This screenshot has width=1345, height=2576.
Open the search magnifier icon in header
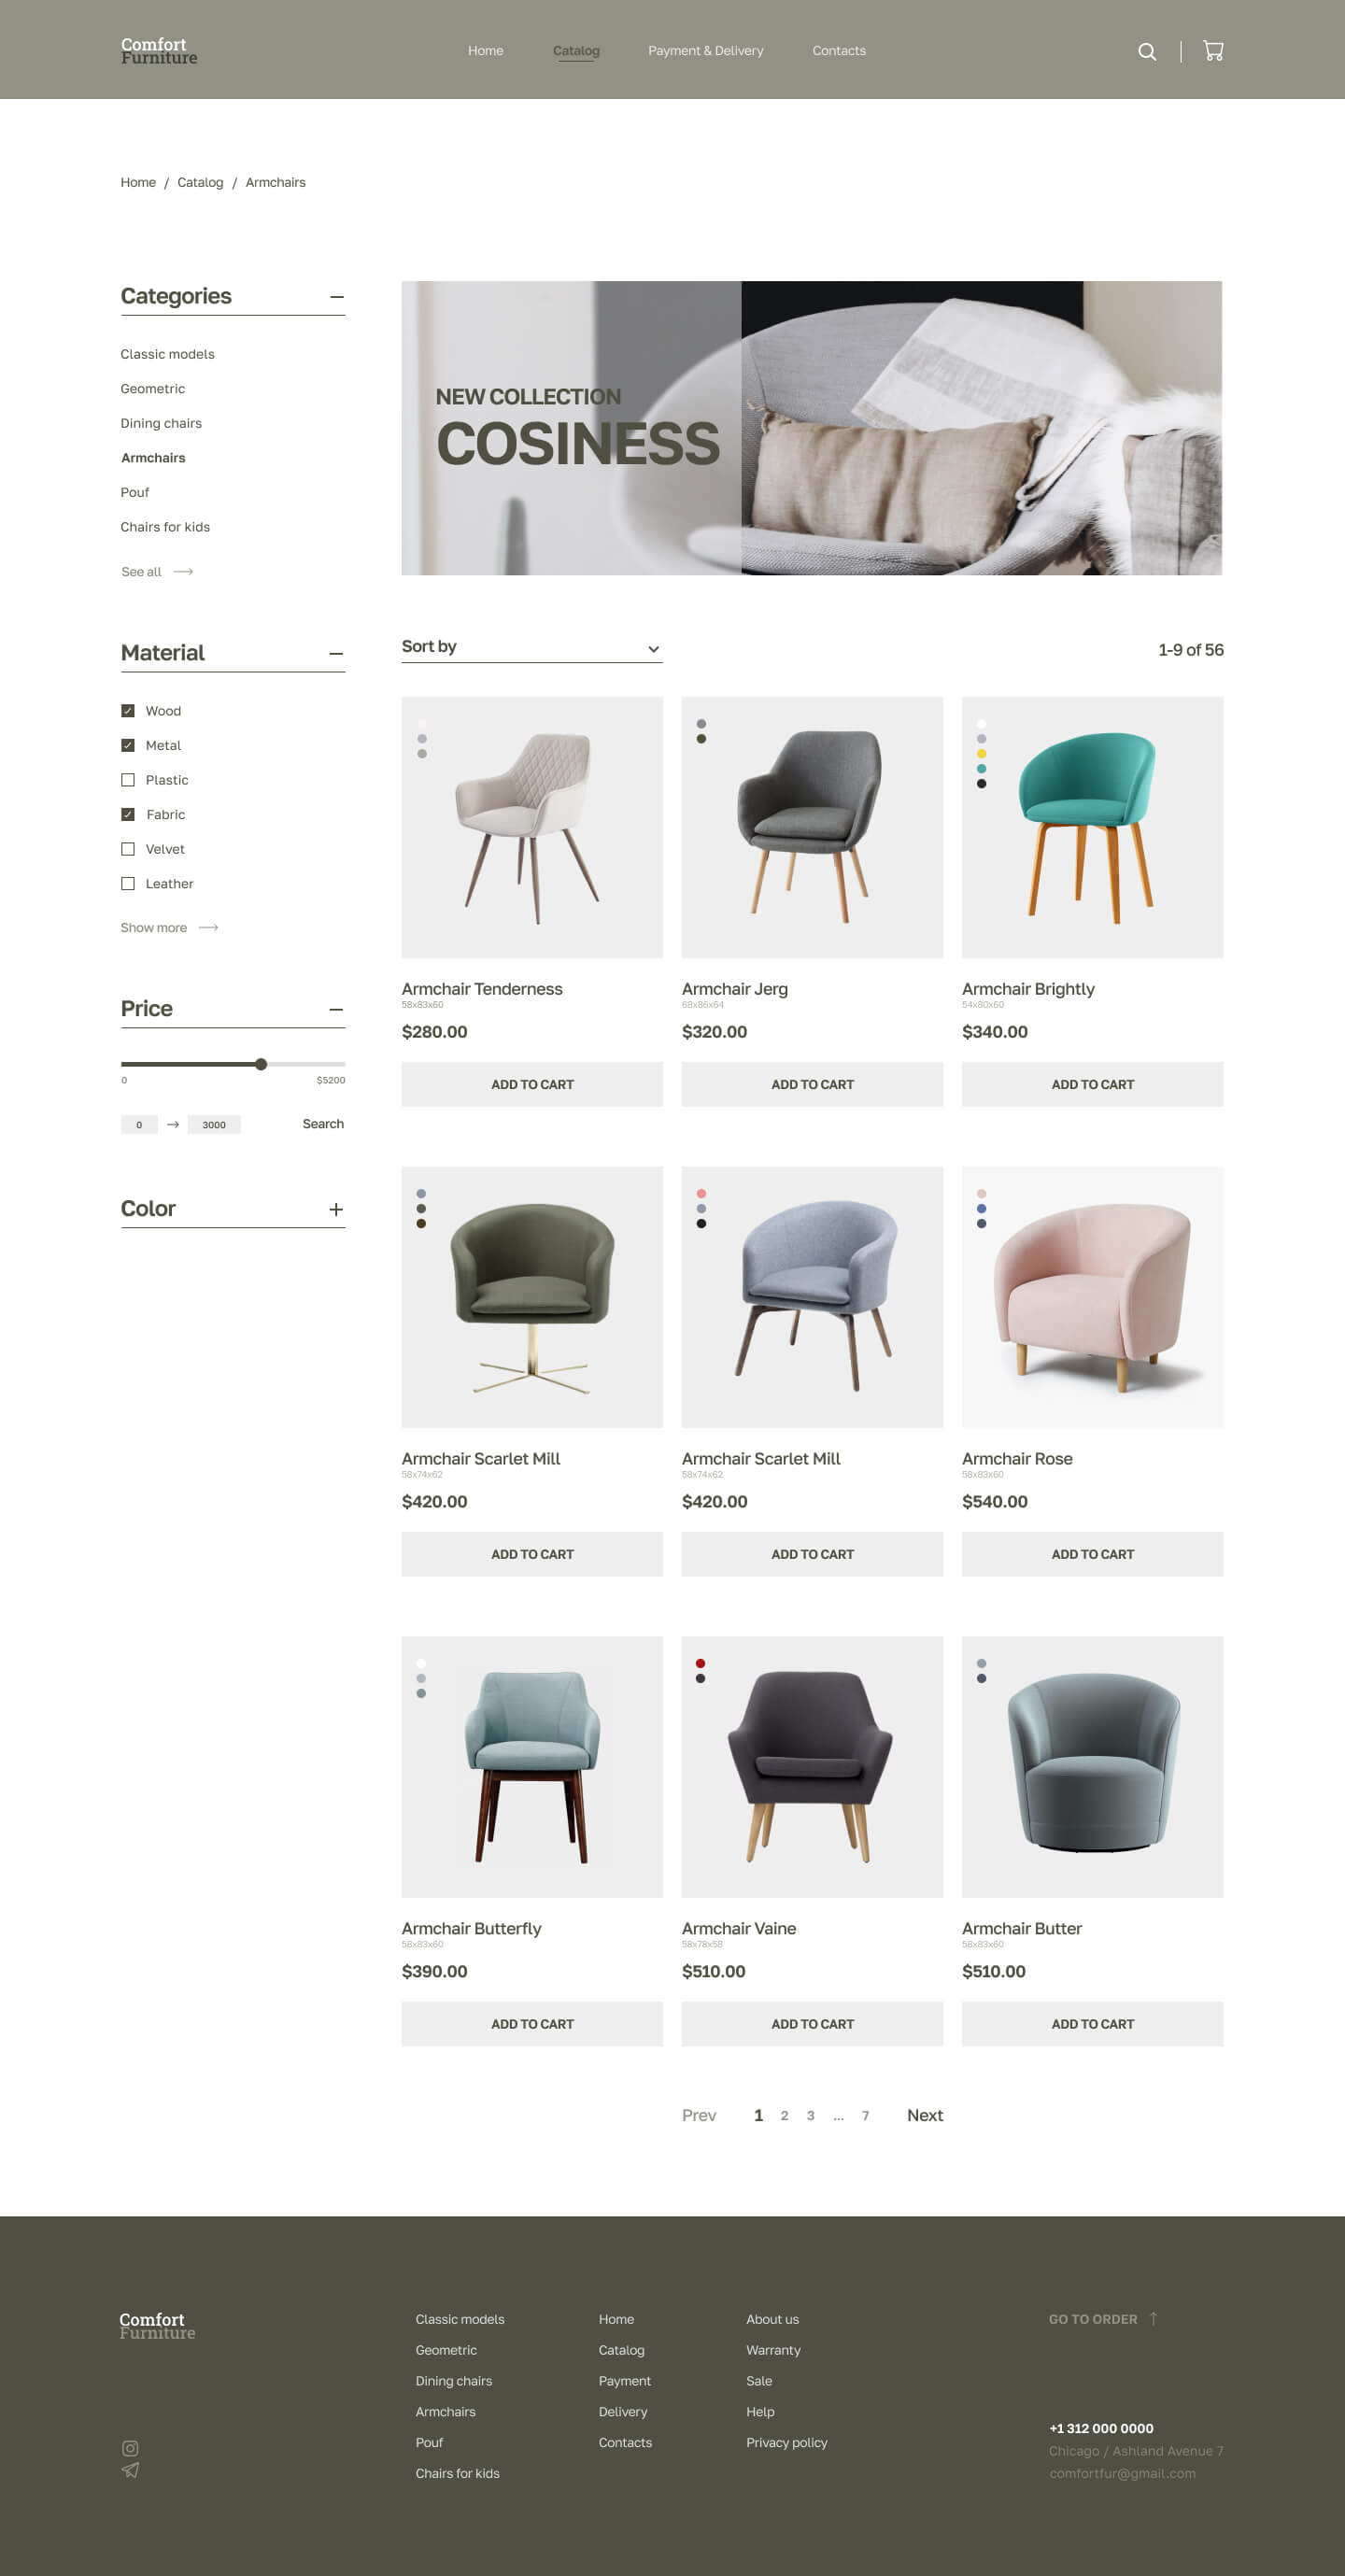coord(1147,51)
